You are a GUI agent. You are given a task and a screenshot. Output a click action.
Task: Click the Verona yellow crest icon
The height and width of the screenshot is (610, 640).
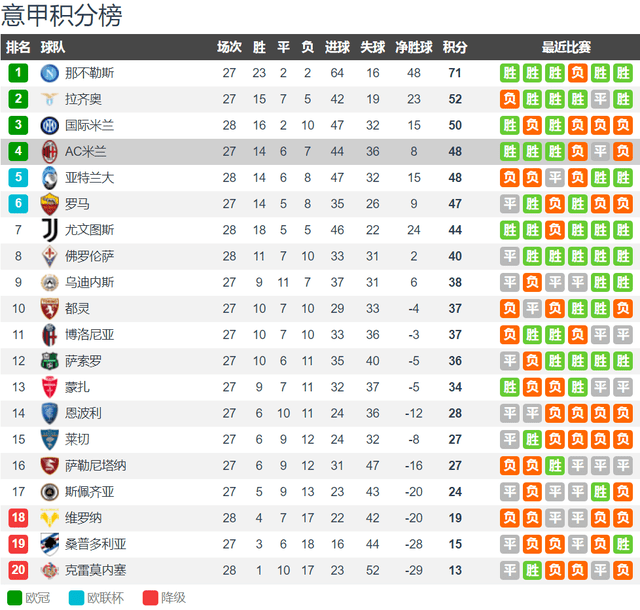pos(49,518)
